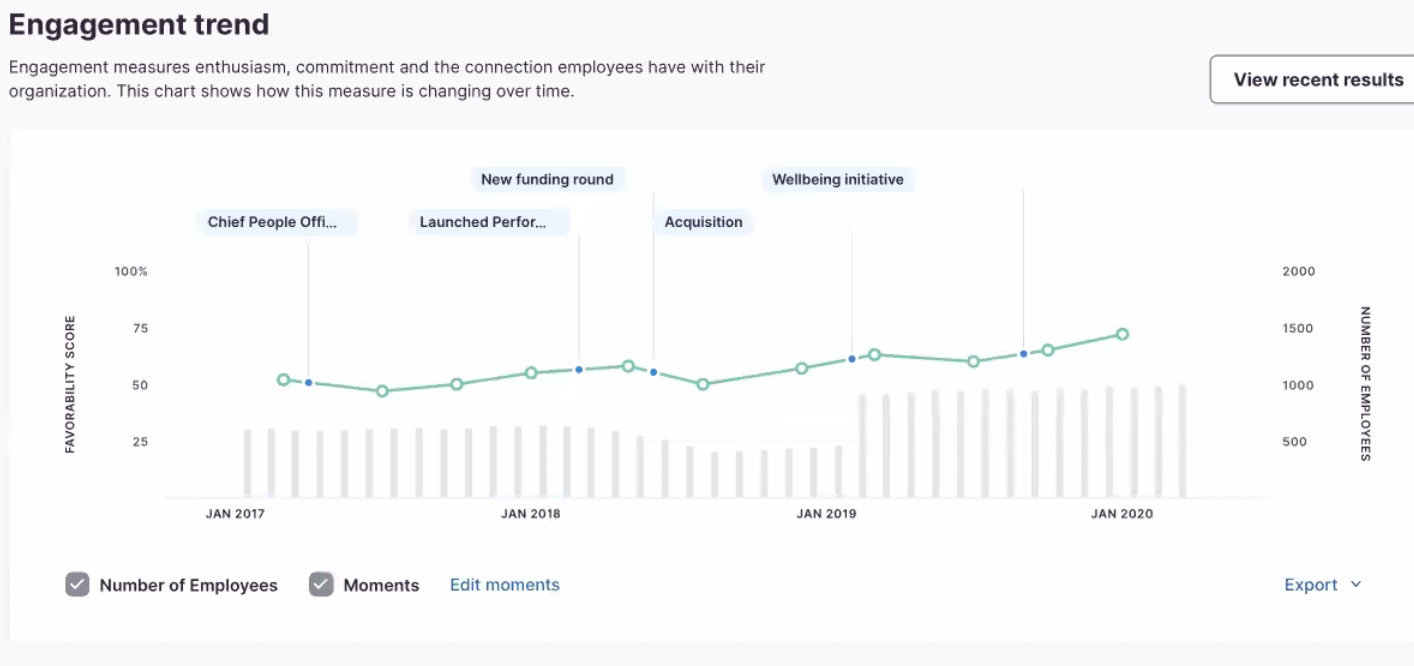Image resolution: width=1414 pixels, height=666 pixels.
Task: Select the Wellbeing initiative moment label
Action: point(838,180)
